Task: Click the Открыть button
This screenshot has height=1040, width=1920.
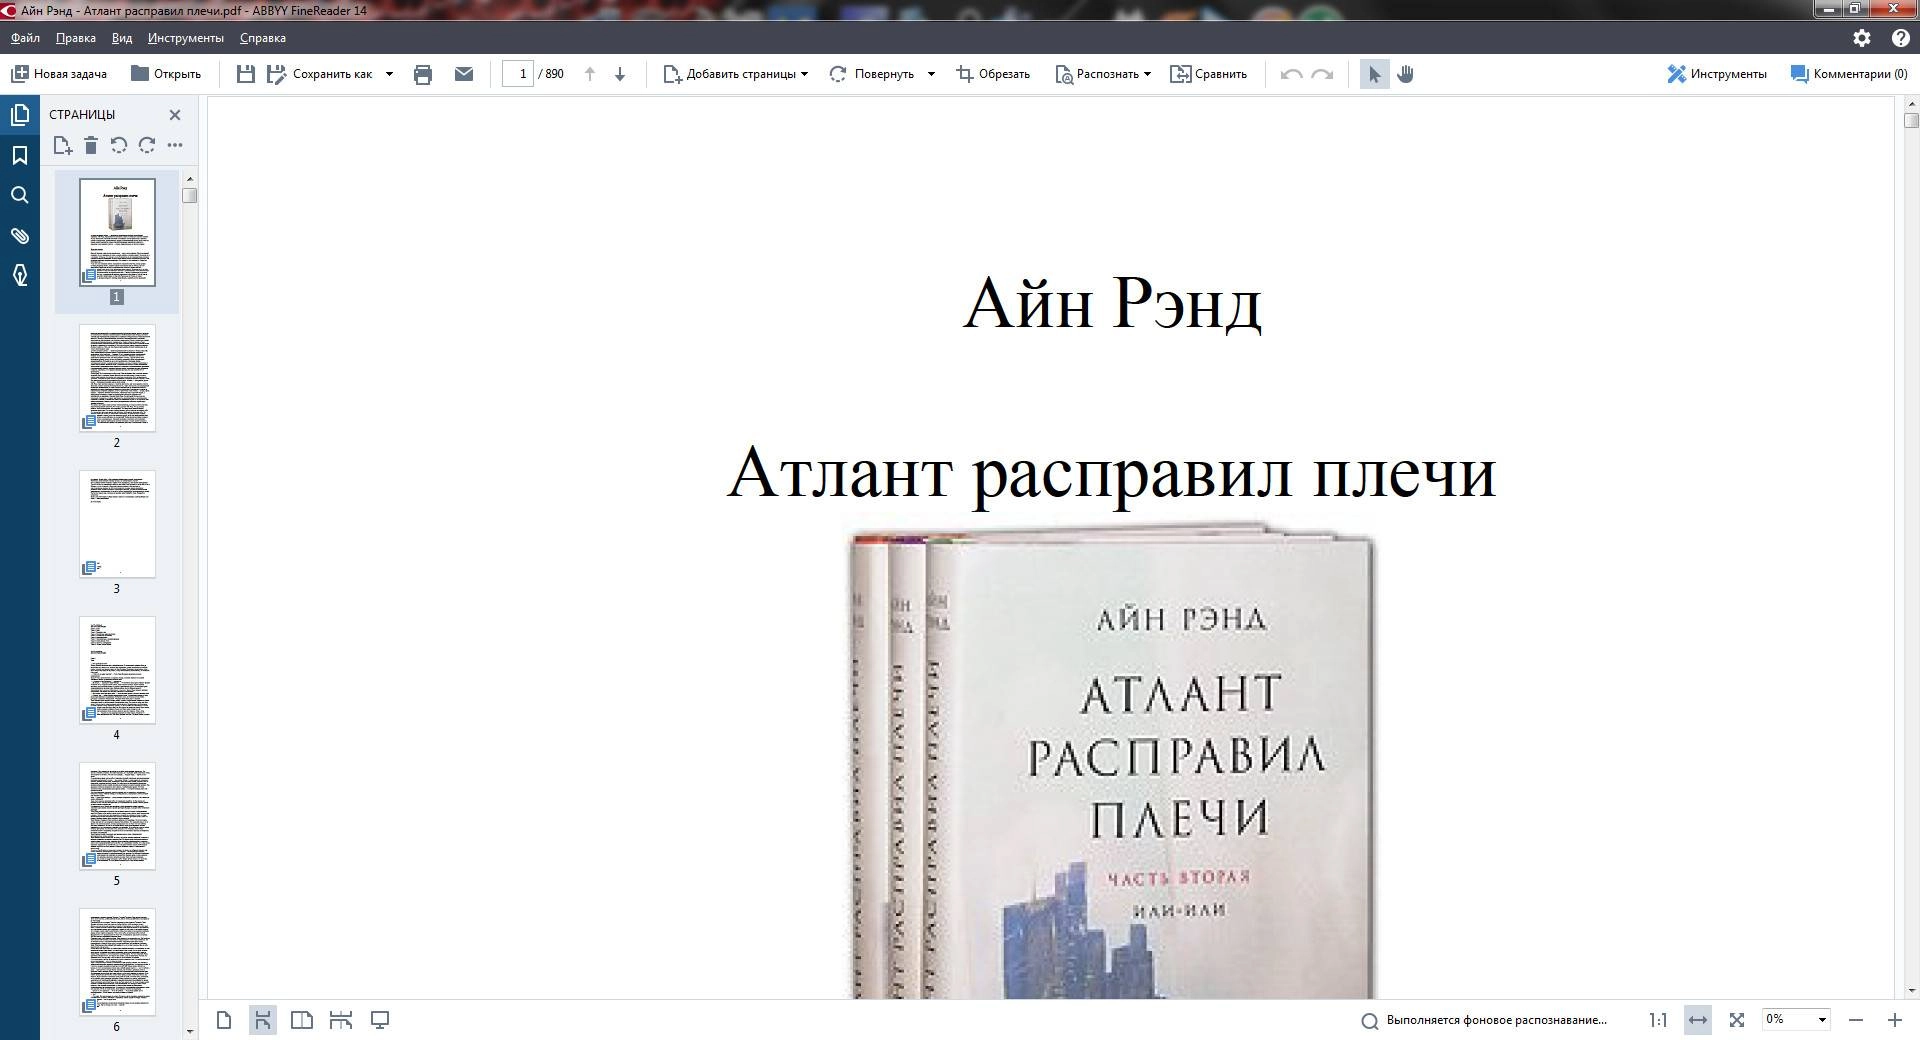Action: tap(166, 74)
